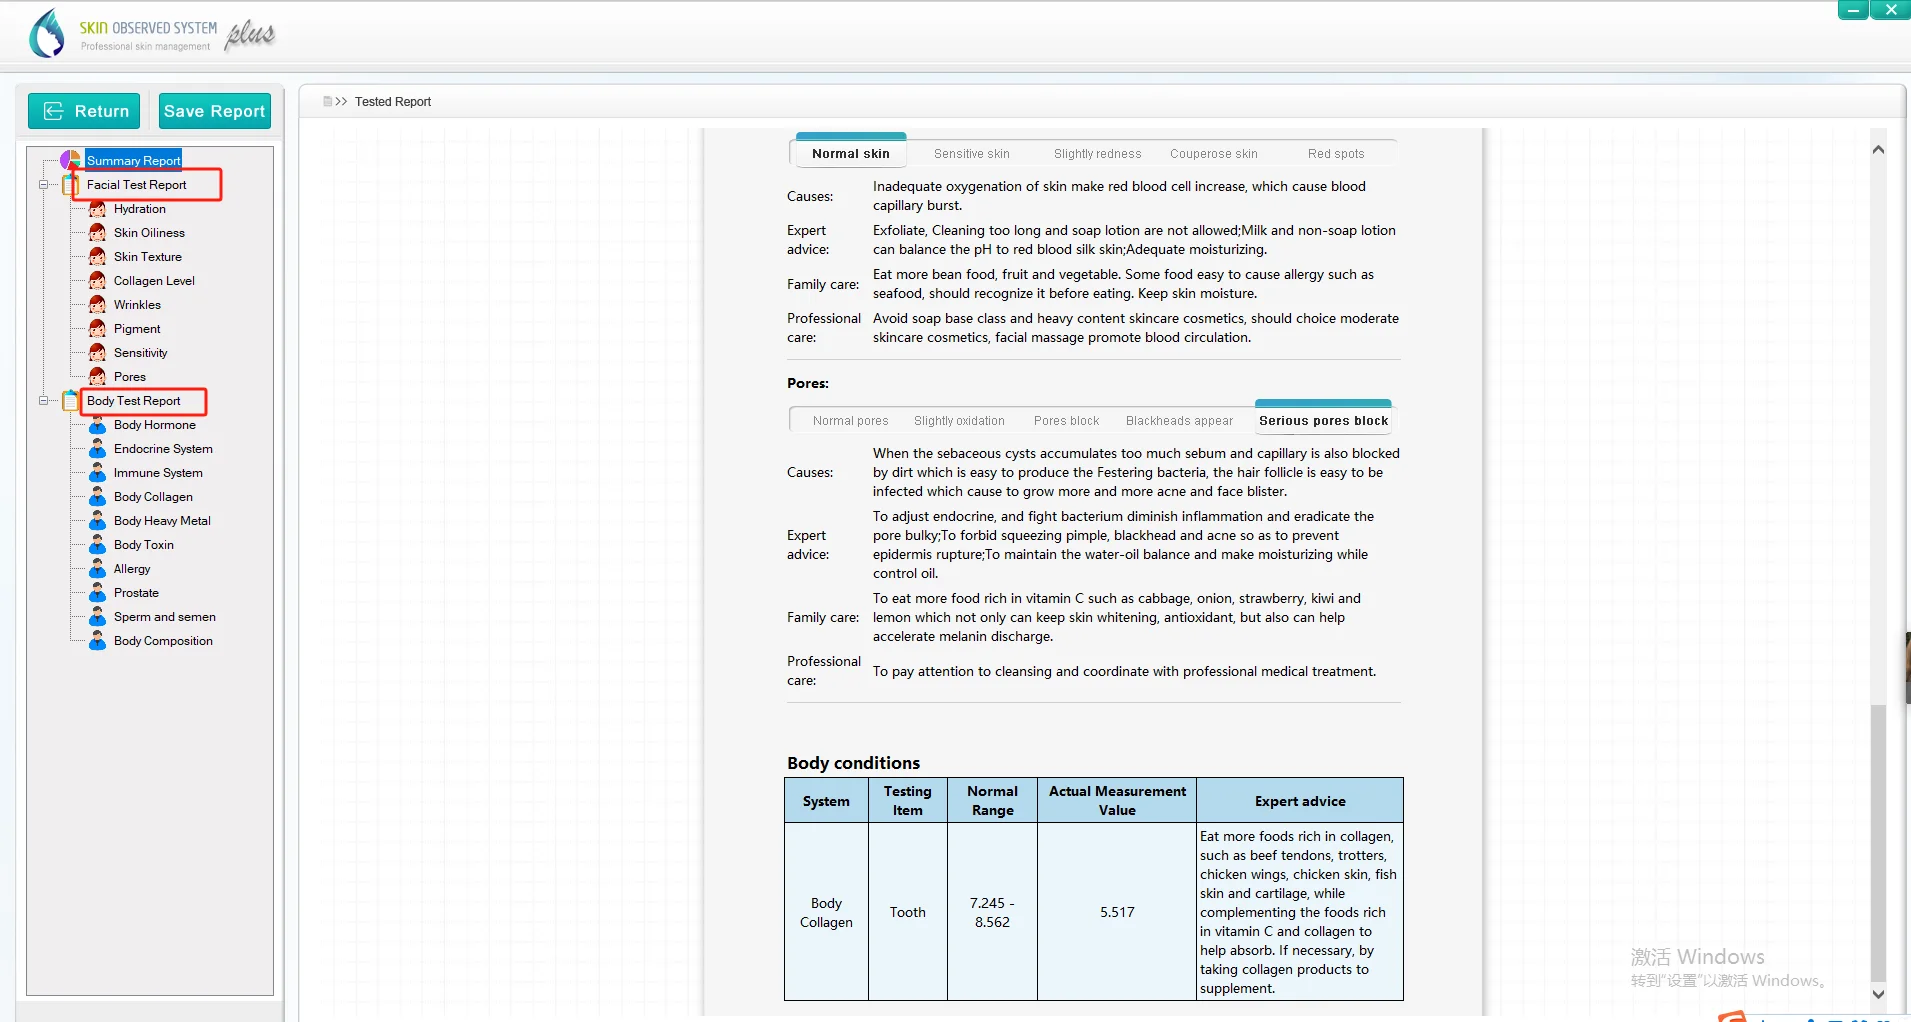Click the Allergy person icon in sidebar
The width and height of the screenshot is (1911, 1022).
pyautogui.click(x=97, y=569)
